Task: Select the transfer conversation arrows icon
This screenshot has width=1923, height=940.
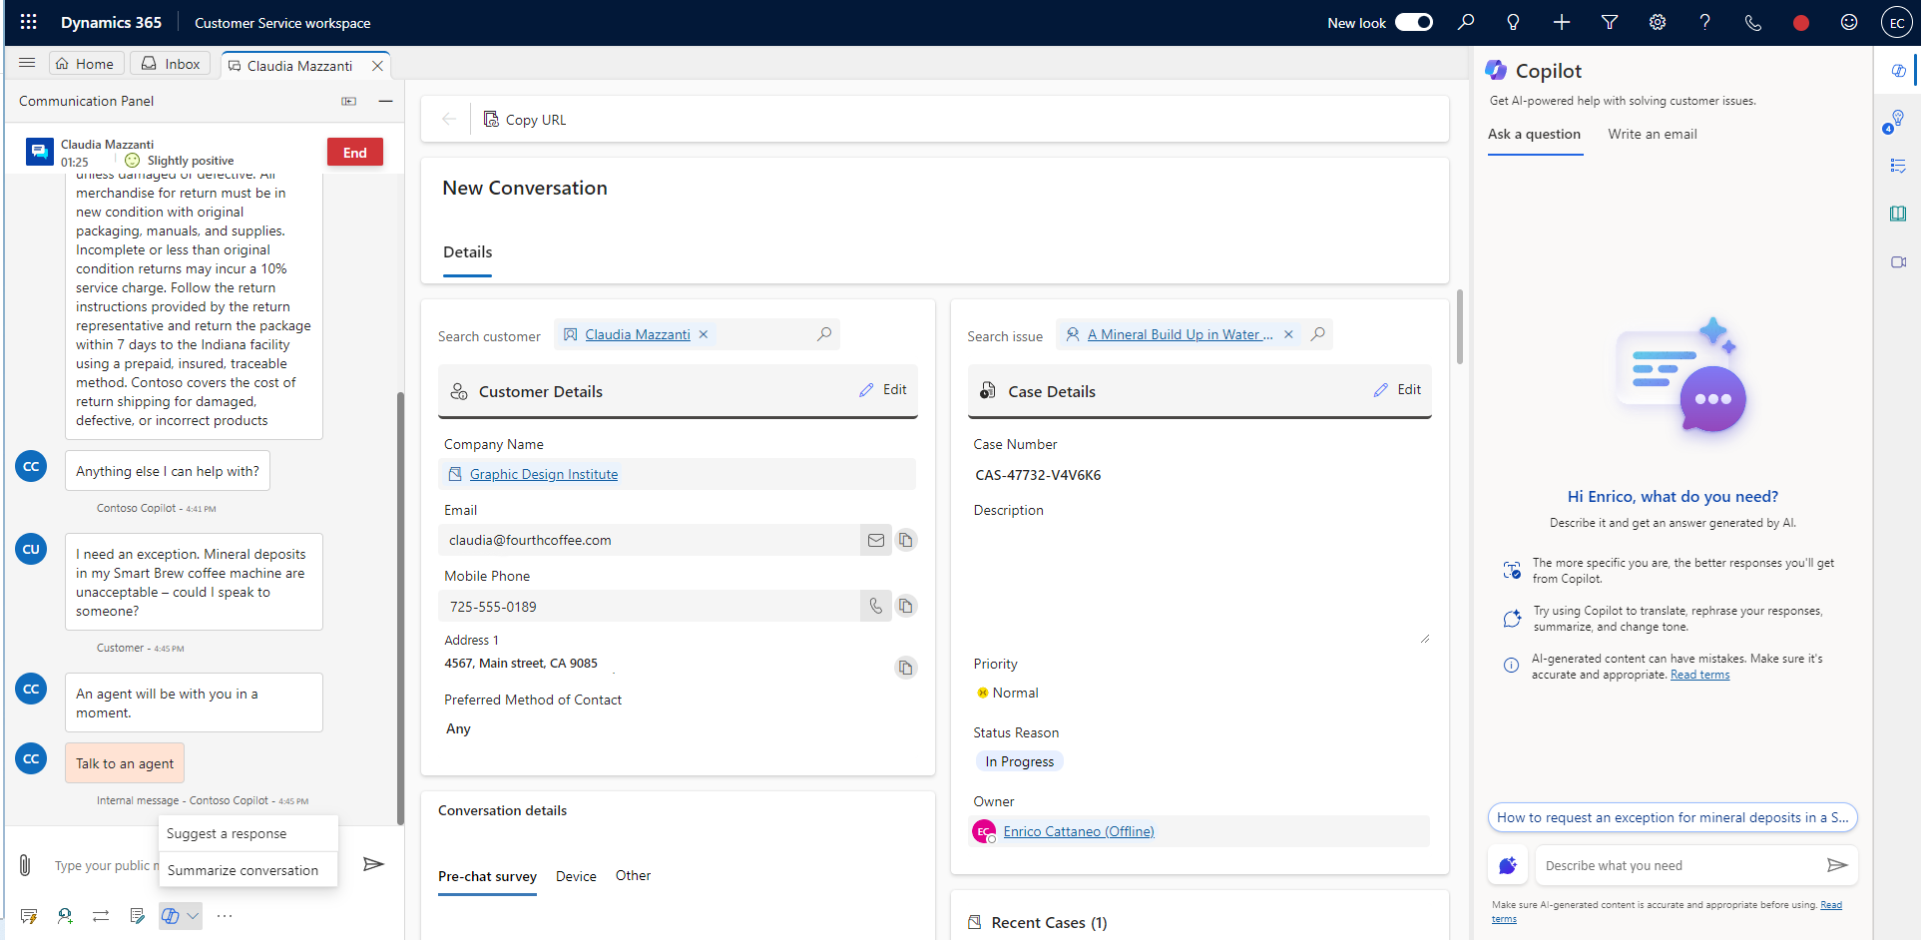Action: click(101, 916)
